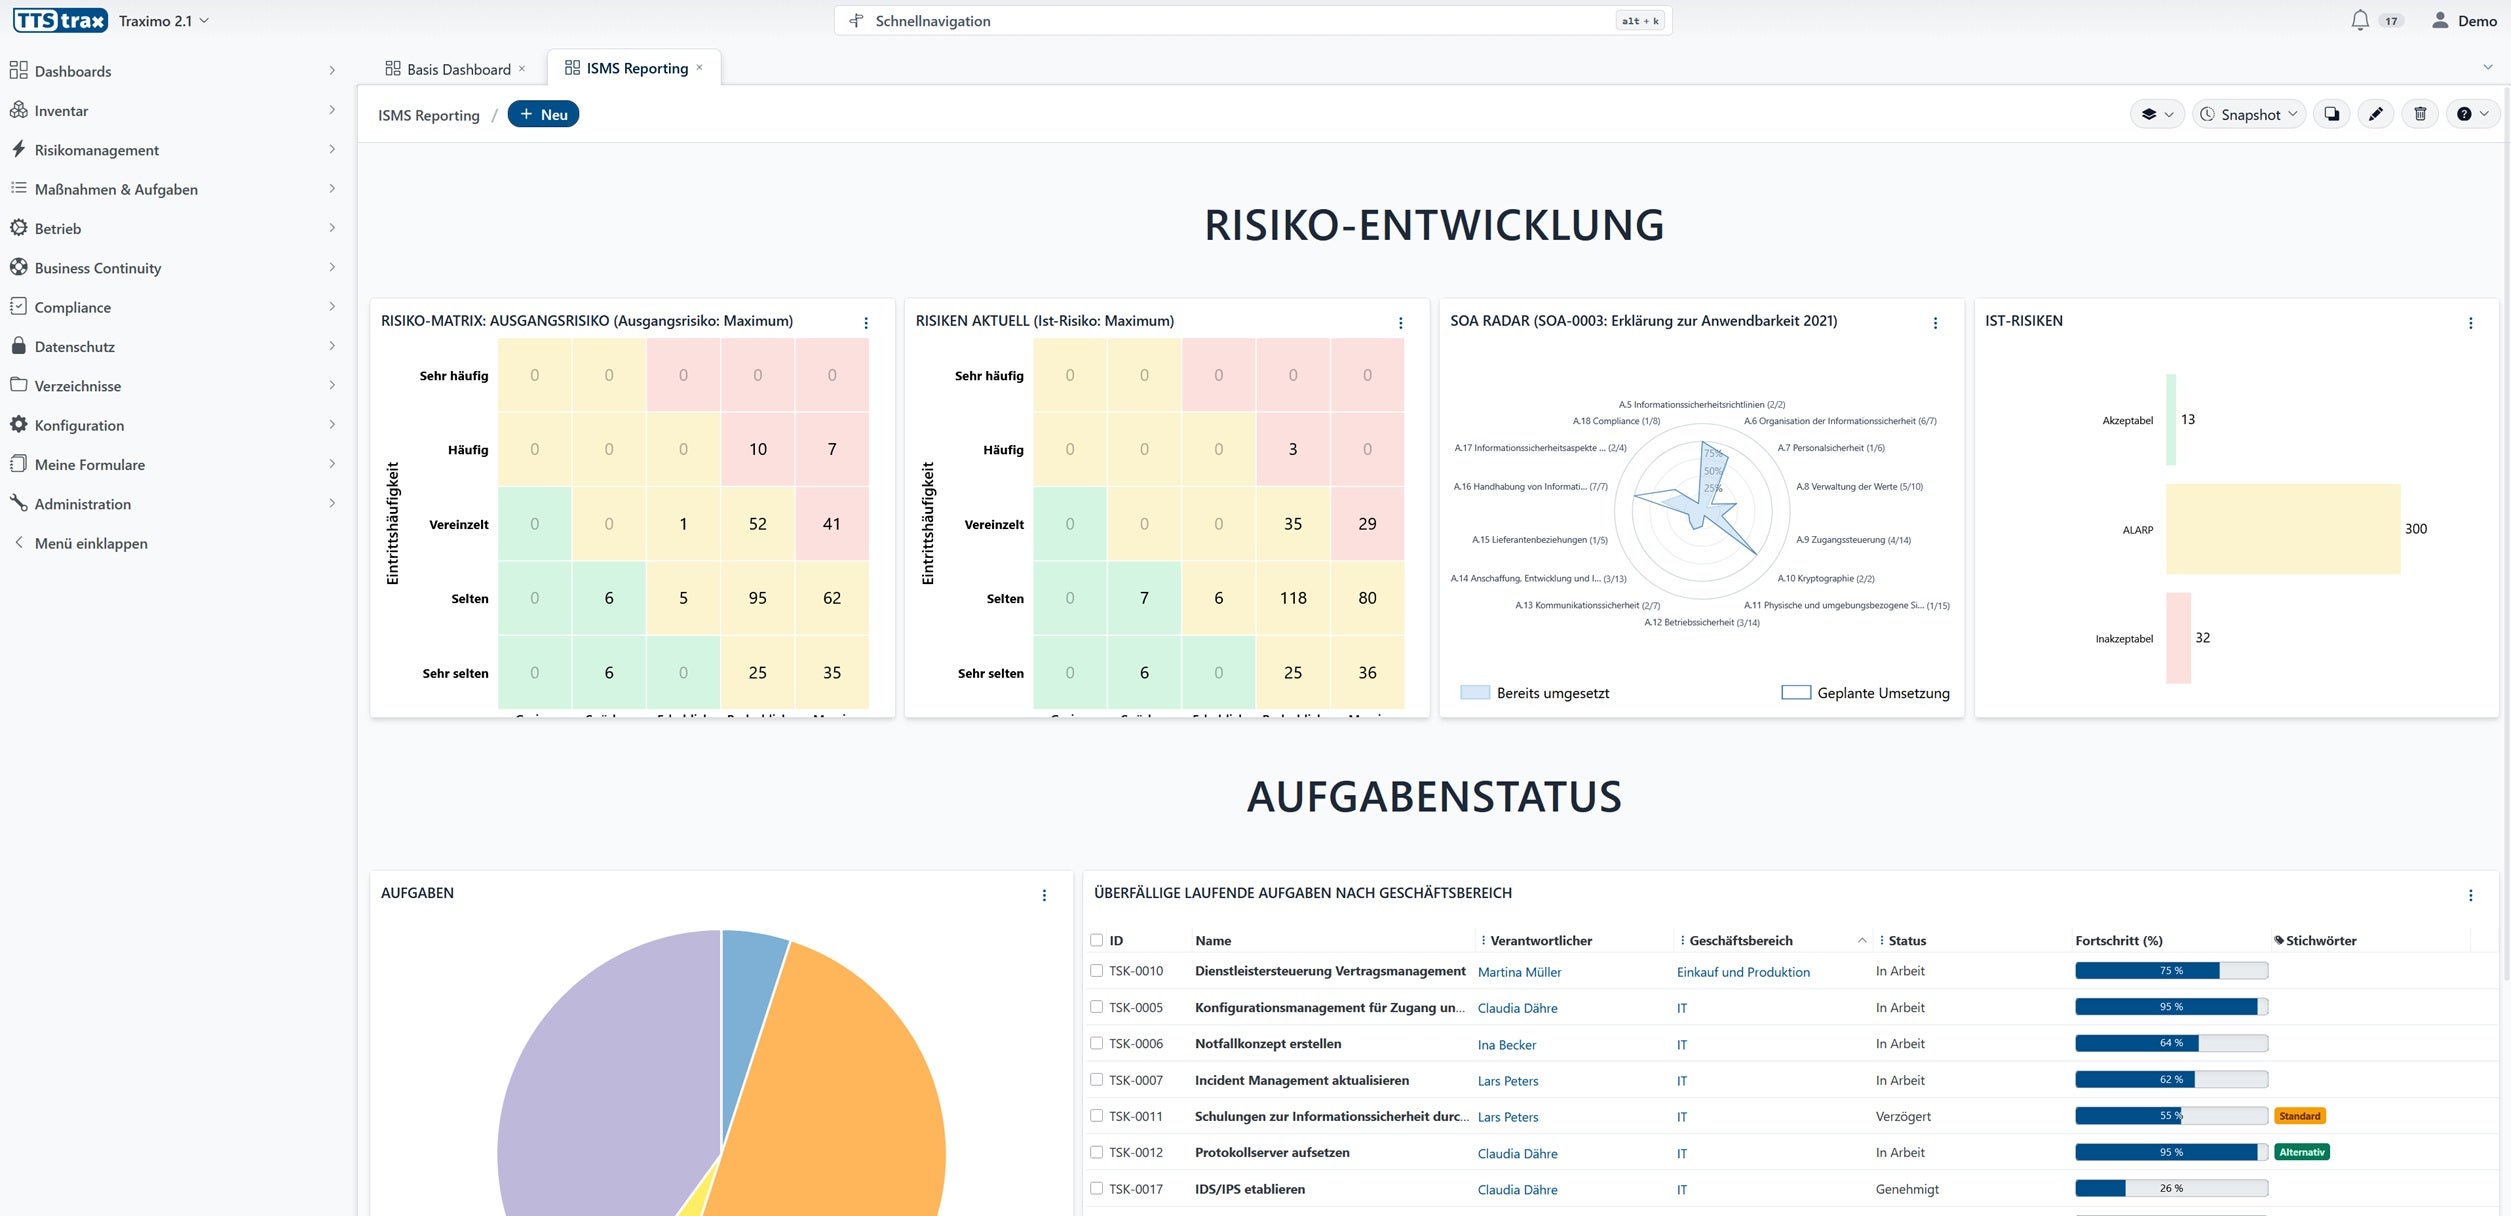Collapse sidebar with Menü einklappen
Screen dimensions: 2511x1216
point(82,543)
